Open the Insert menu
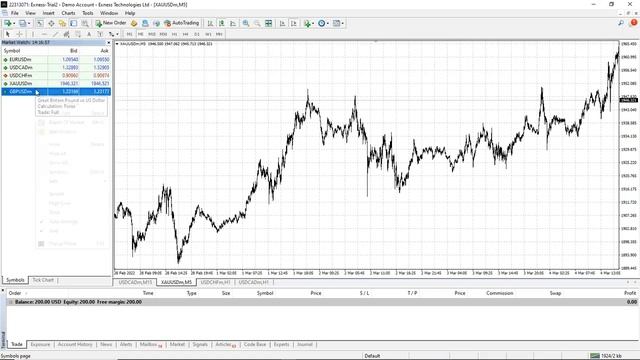 48,13
